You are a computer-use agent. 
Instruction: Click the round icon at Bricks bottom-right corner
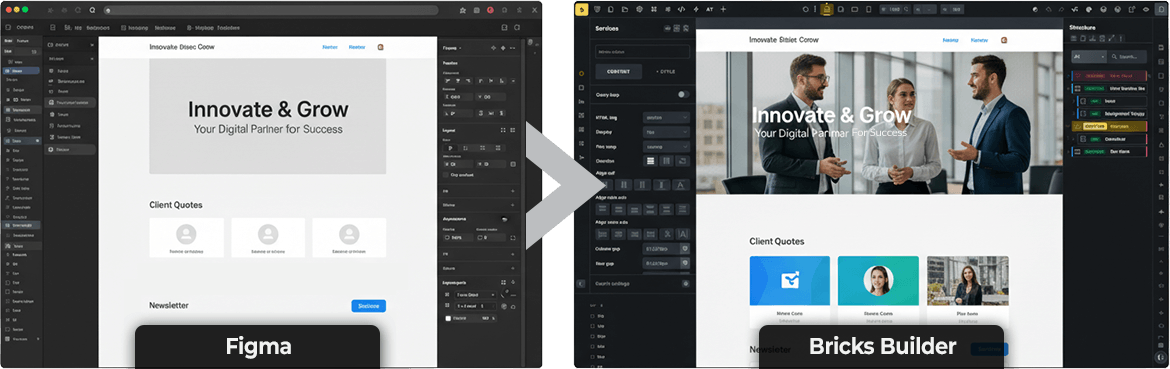(x=1160, y=358)
